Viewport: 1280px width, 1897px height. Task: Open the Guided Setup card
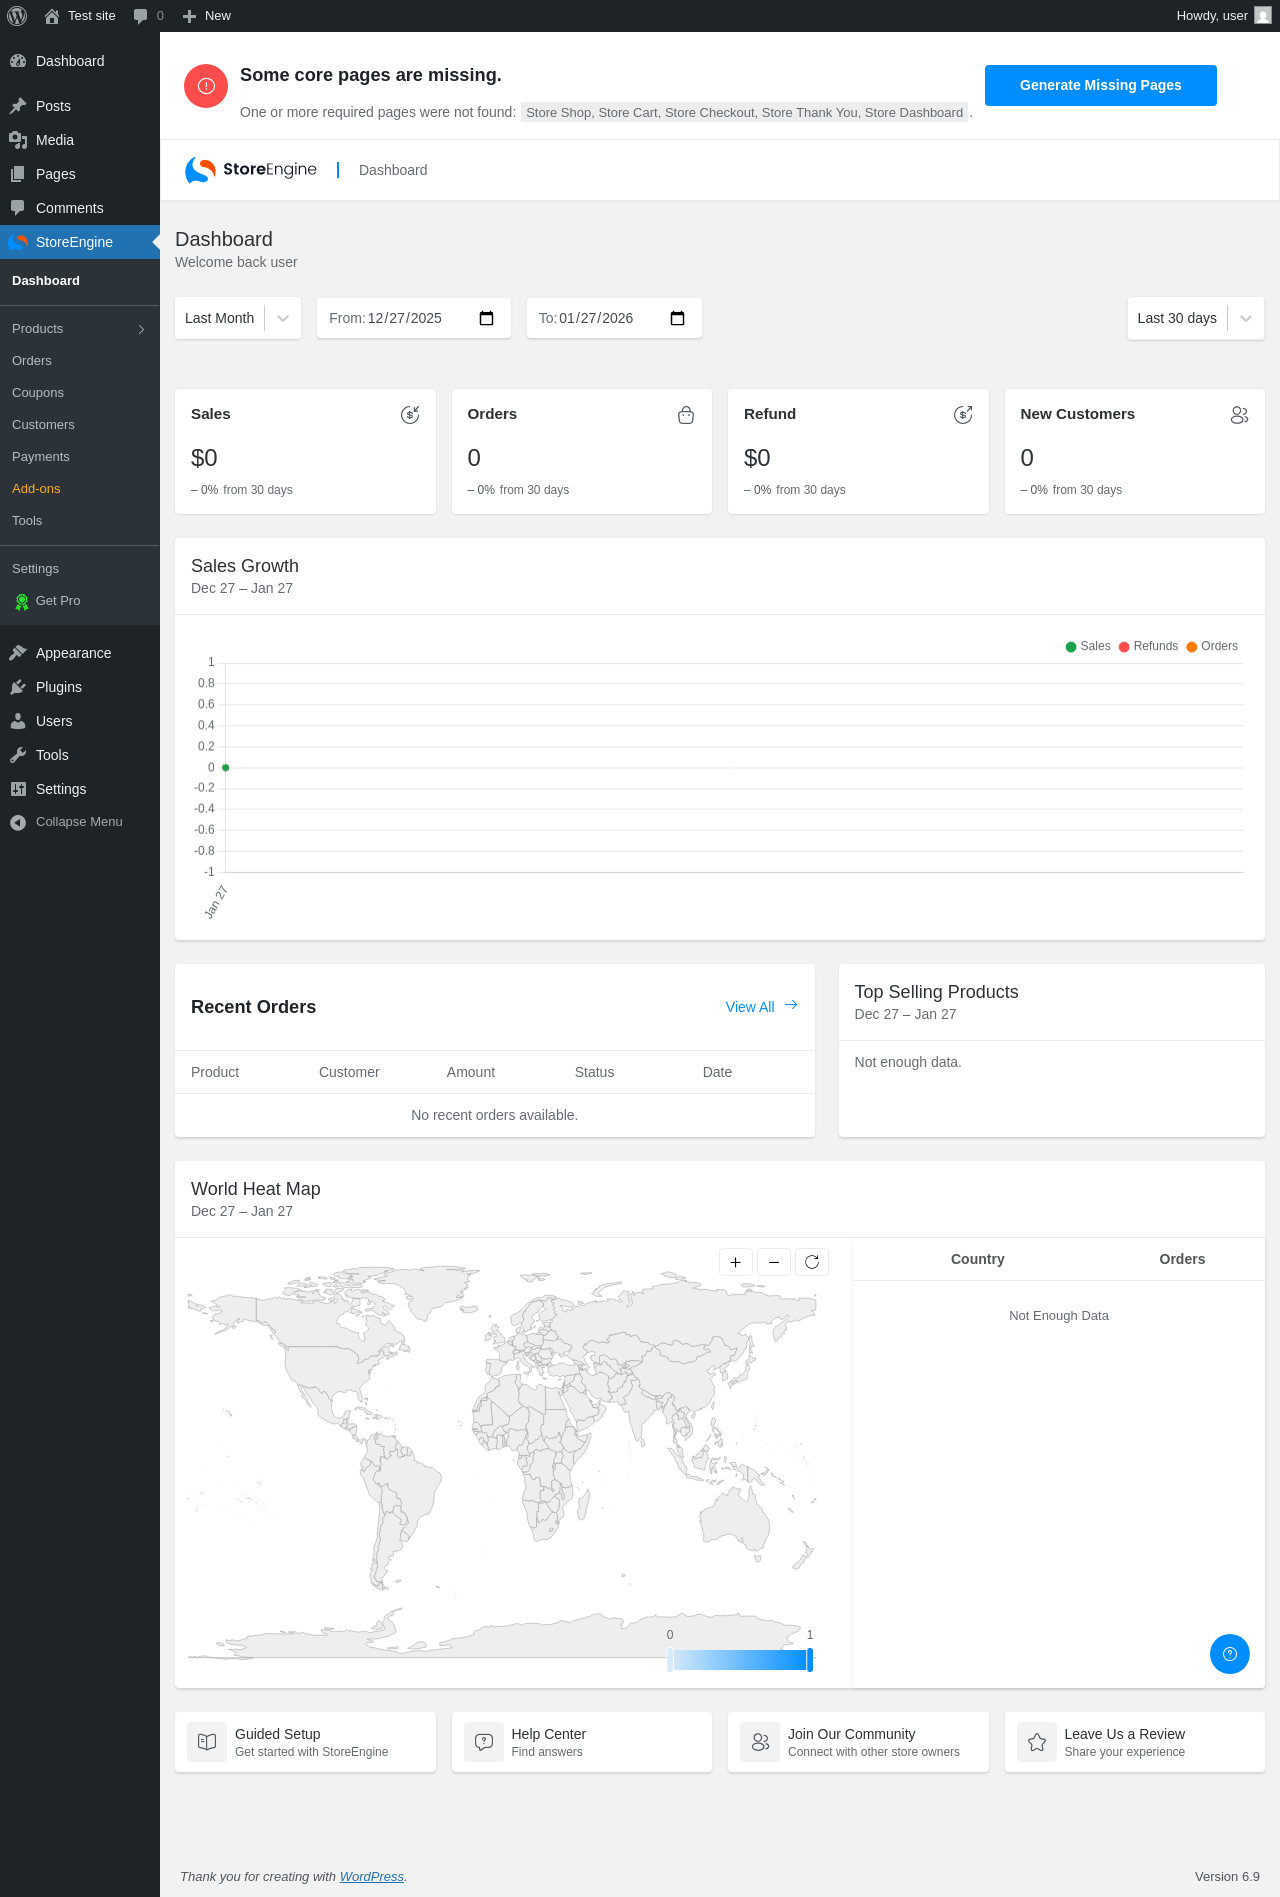pos(305,1742)
